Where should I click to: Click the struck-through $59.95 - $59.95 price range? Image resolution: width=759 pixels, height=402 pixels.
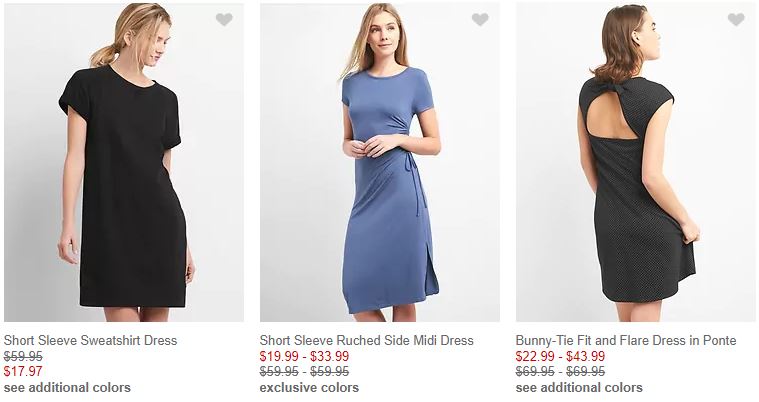tap(304, 371)
